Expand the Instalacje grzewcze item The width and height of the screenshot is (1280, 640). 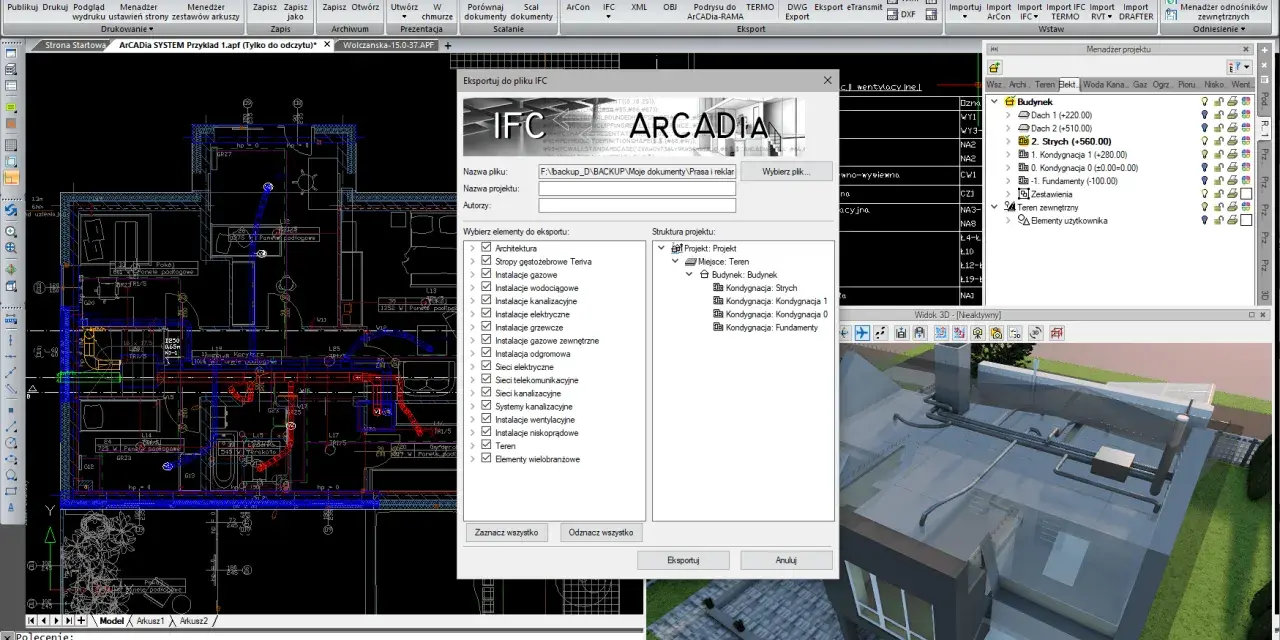(x=473, y=327)
